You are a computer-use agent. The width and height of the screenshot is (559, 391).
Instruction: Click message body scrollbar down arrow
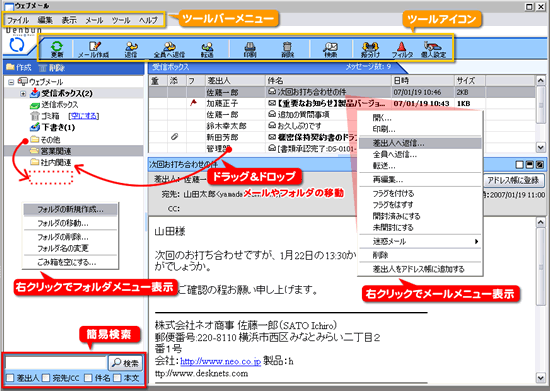(x=540, y=377)
